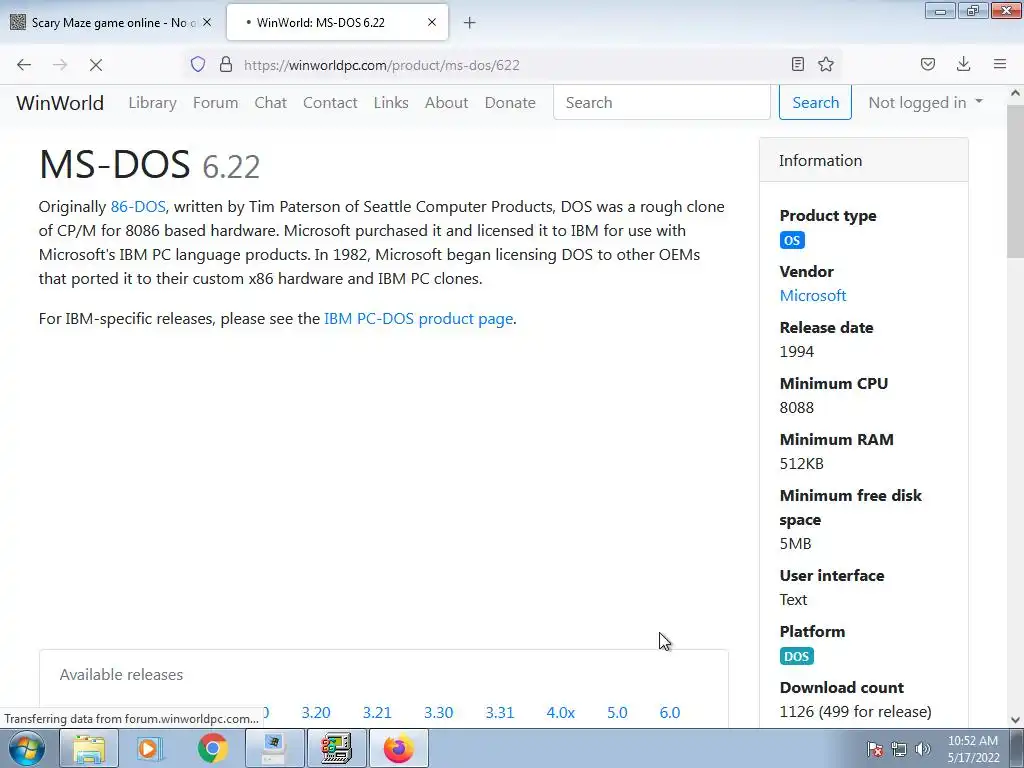Image resolution: width=1024 pixels, height=768 pixels.
Task: Open the Windows Start menu
Action: (27, 748)
